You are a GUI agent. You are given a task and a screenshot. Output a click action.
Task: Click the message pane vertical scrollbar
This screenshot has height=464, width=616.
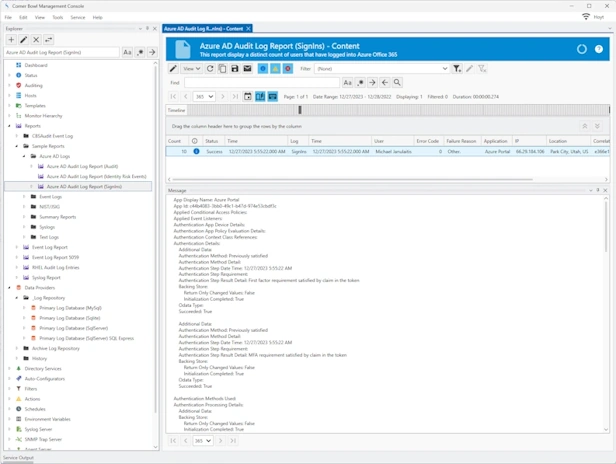pos(606,226)
